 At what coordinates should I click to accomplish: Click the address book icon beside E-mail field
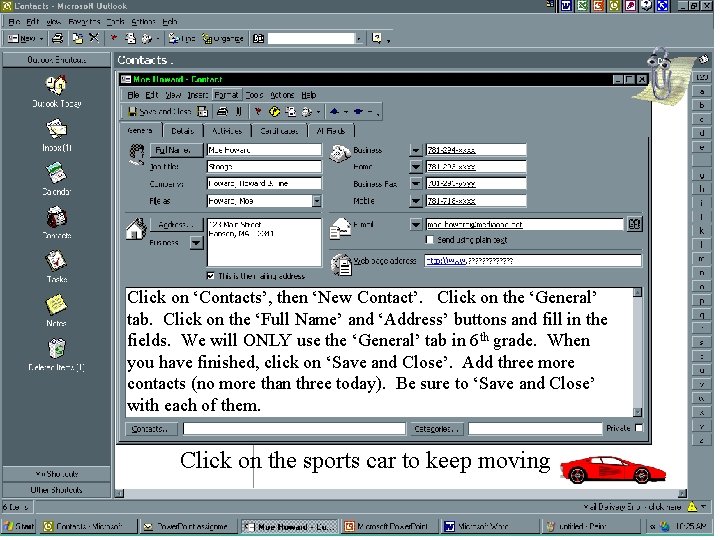(634, 225)
